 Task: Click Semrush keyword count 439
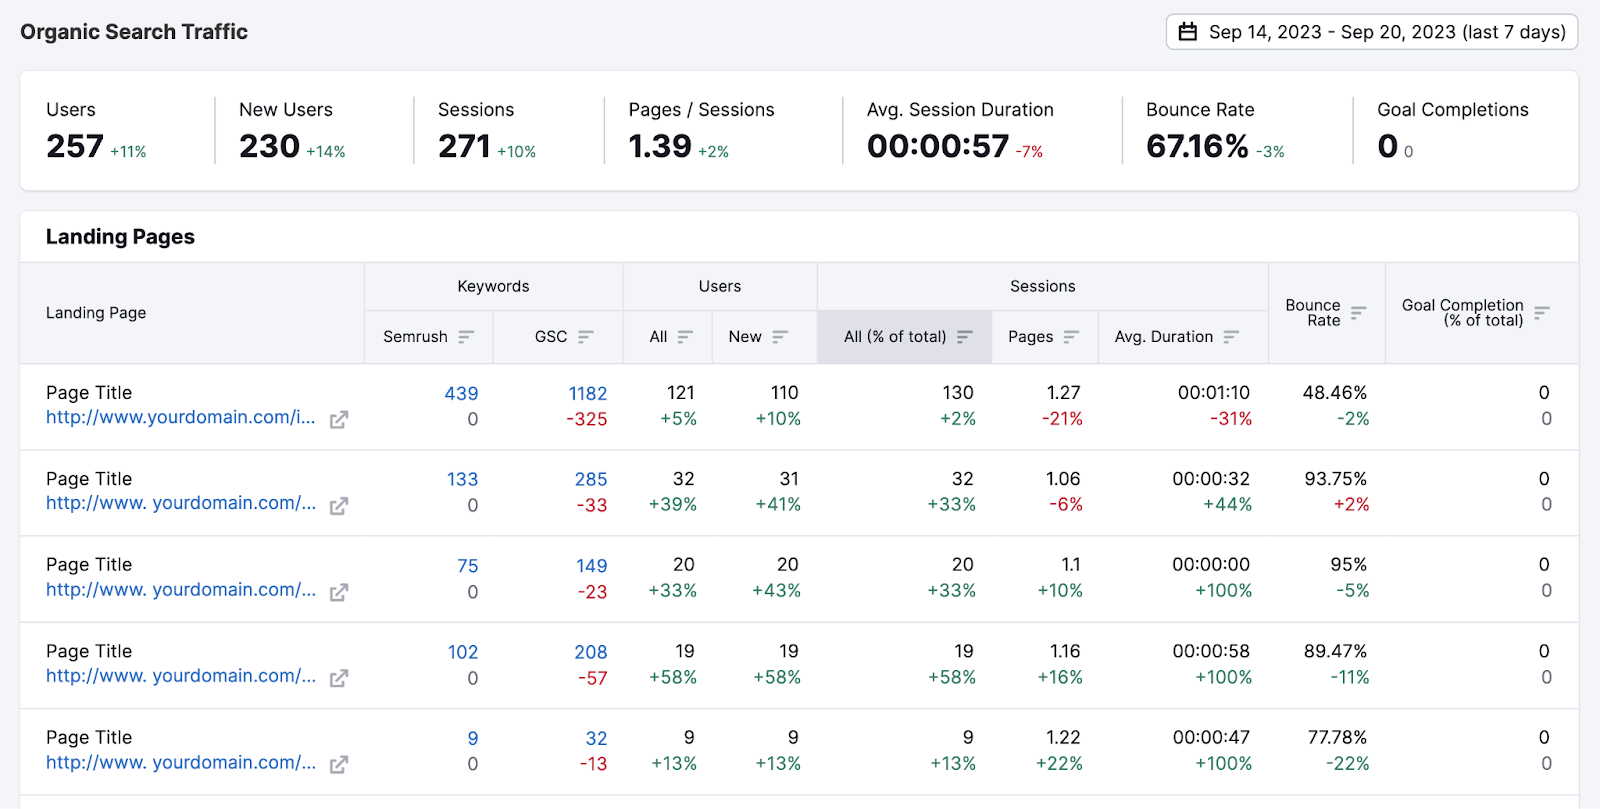pyautogui.click(x=461, y=394)
